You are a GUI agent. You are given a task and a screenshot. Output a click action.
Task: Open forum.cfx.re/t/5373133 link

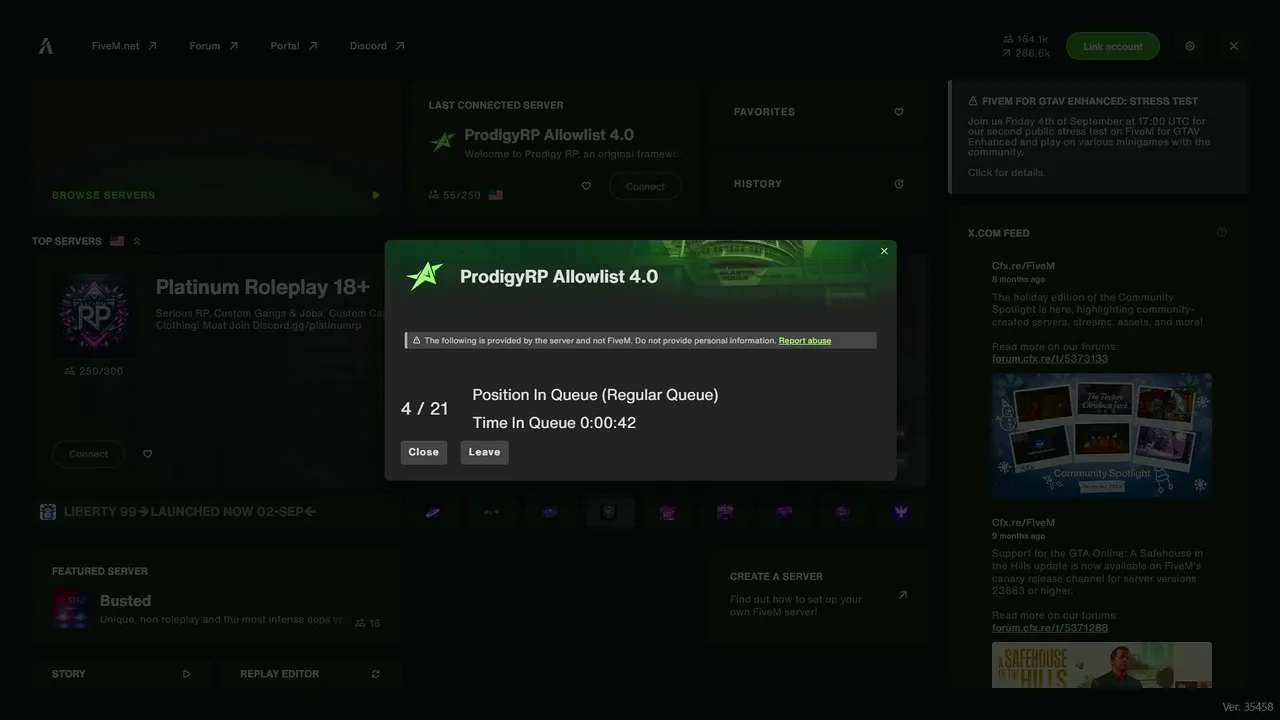click(x=1050, y=359)
